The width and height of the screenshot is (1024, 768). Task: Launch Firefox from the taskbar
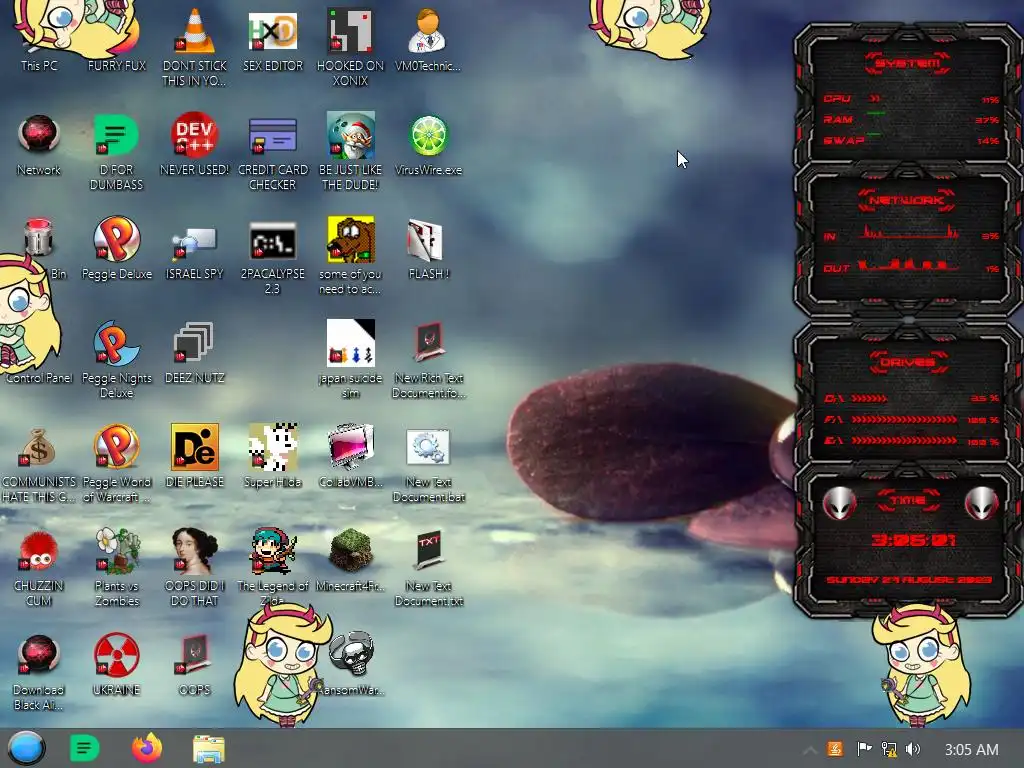click(147, 748)
